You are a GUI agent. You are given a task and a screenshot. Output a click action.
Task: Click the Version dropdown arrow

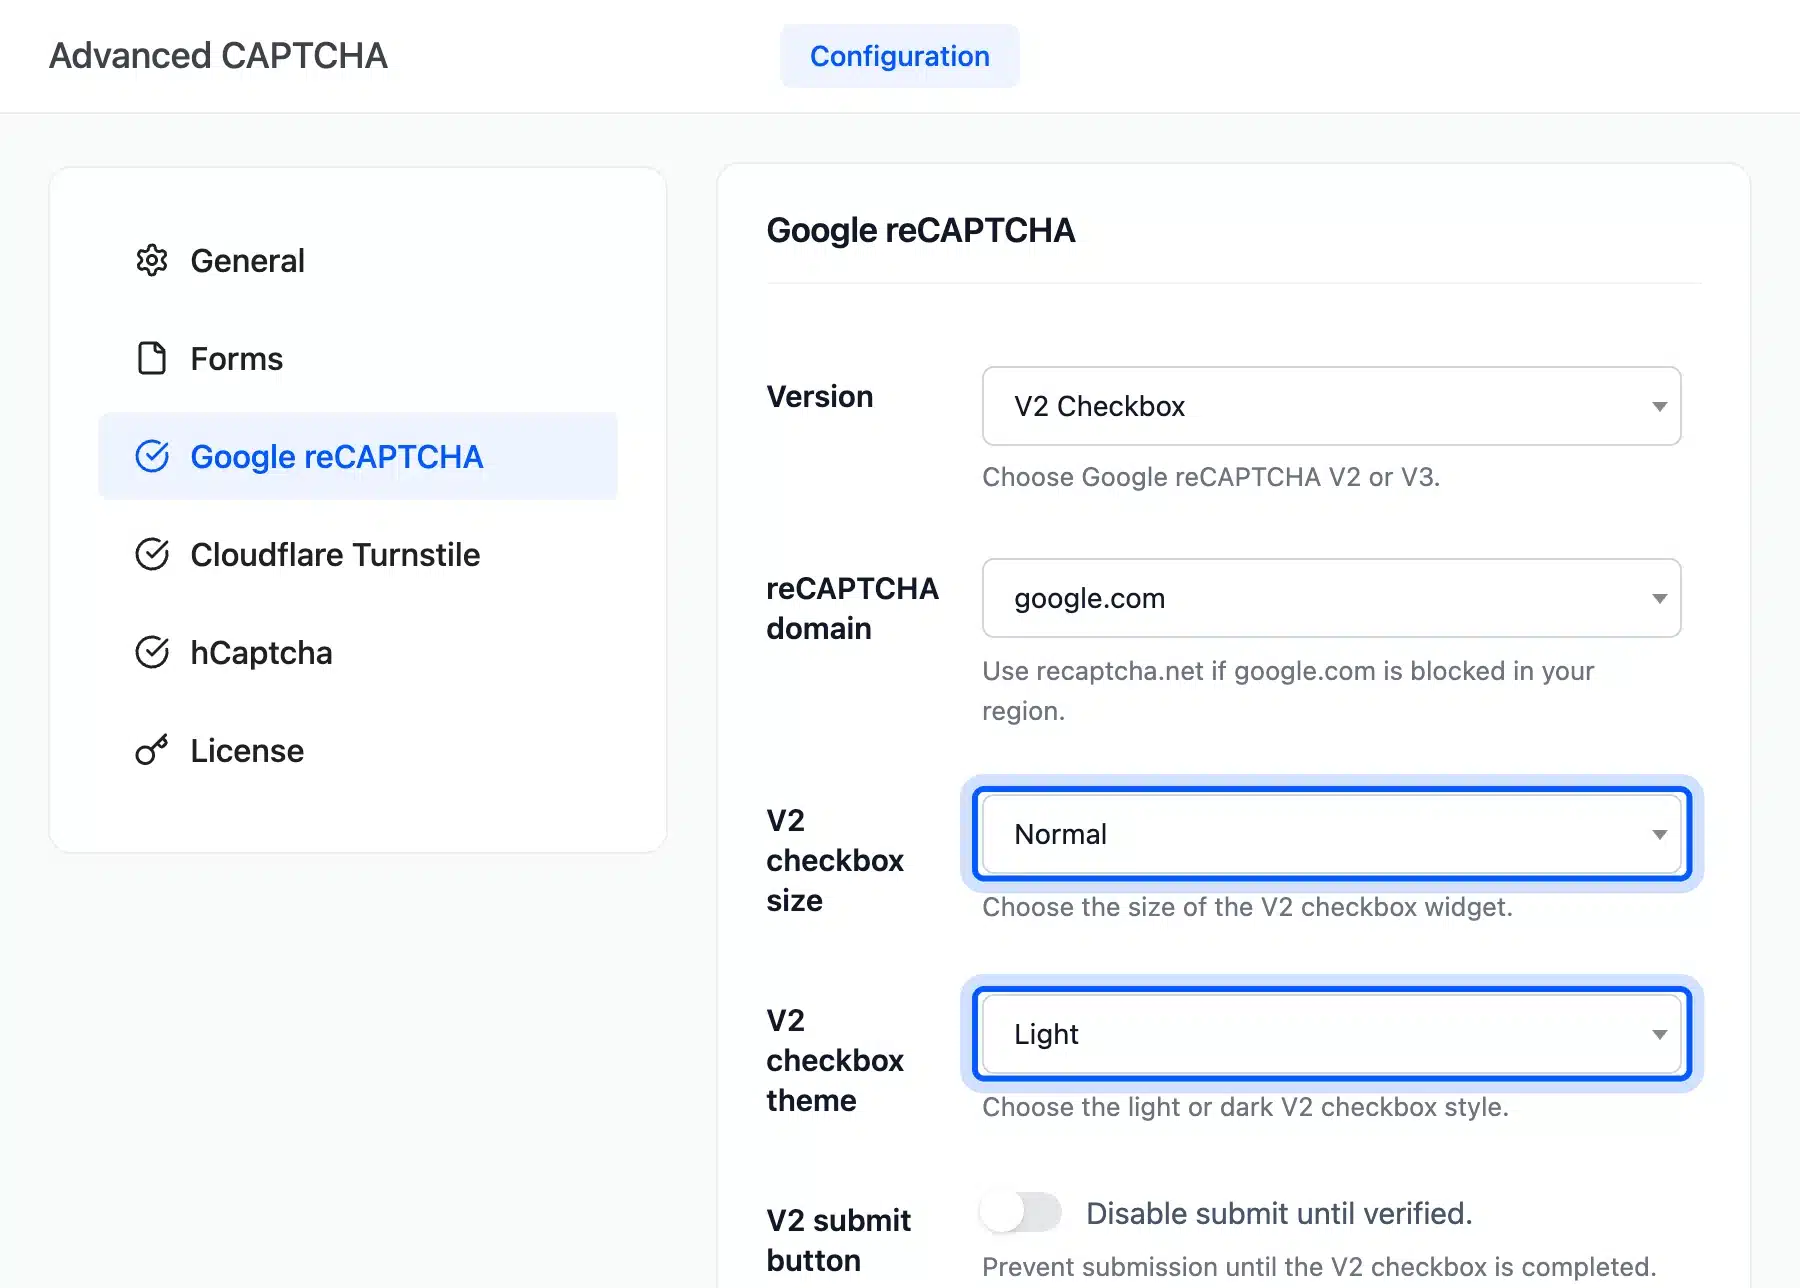tap(1659, 406)
